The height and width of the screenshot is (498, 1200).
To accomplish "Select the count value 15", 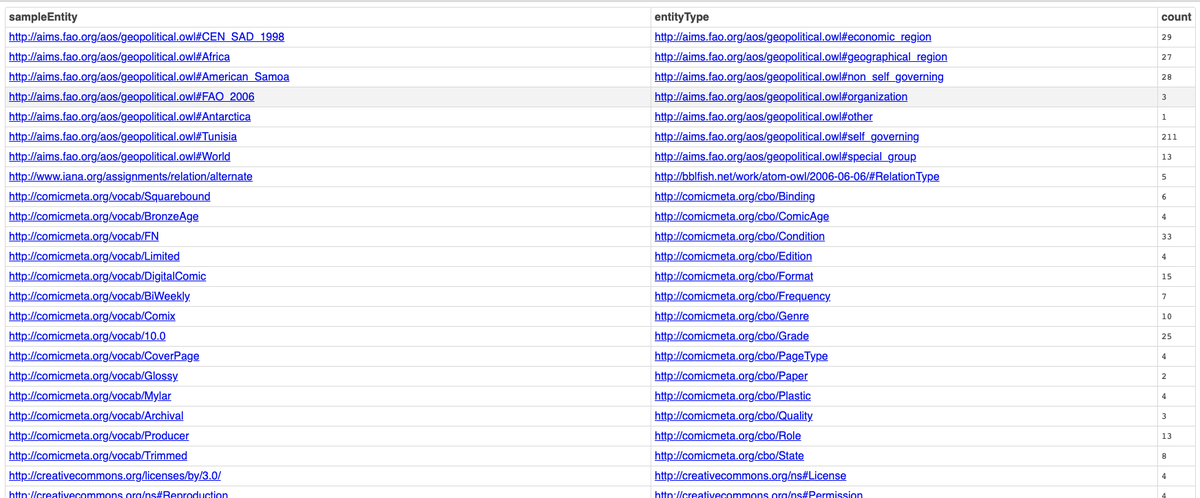I will (x=1166, y=277).
